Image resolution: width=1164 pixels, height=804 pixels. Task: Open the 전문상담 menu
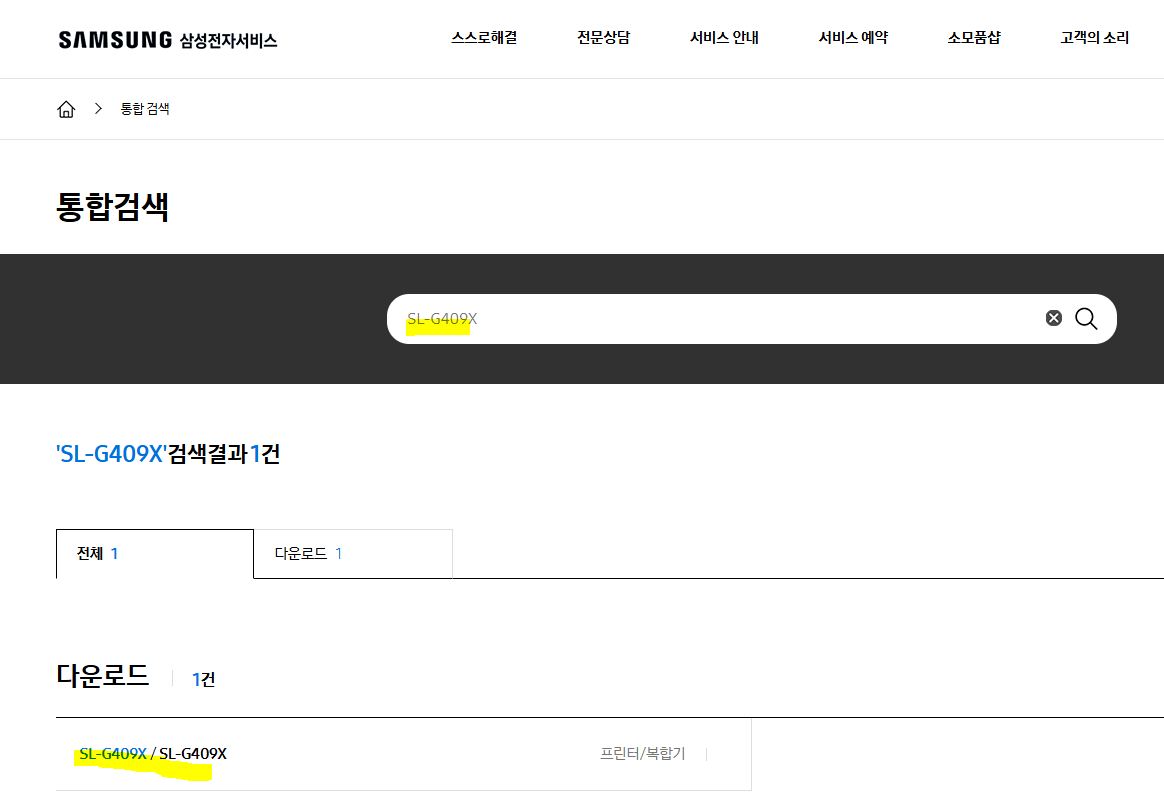click(604, 37)
